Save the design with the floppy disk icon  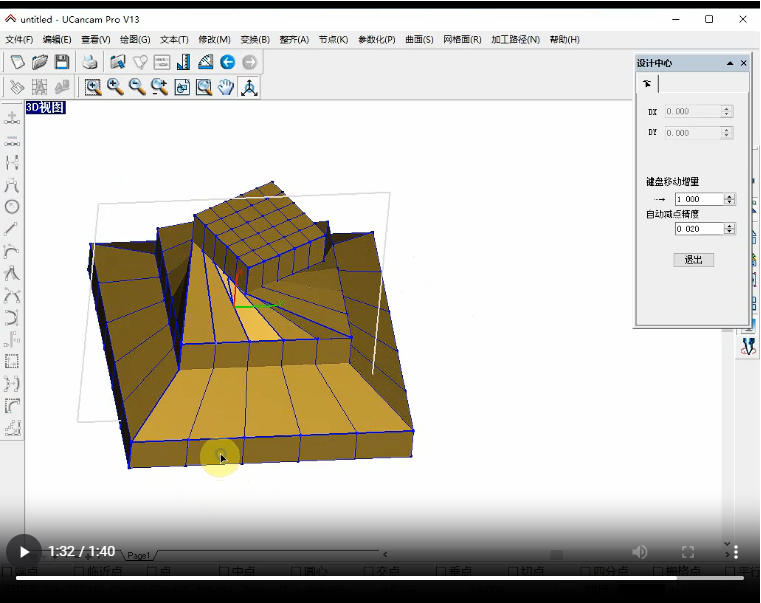(x=62, y=62)
